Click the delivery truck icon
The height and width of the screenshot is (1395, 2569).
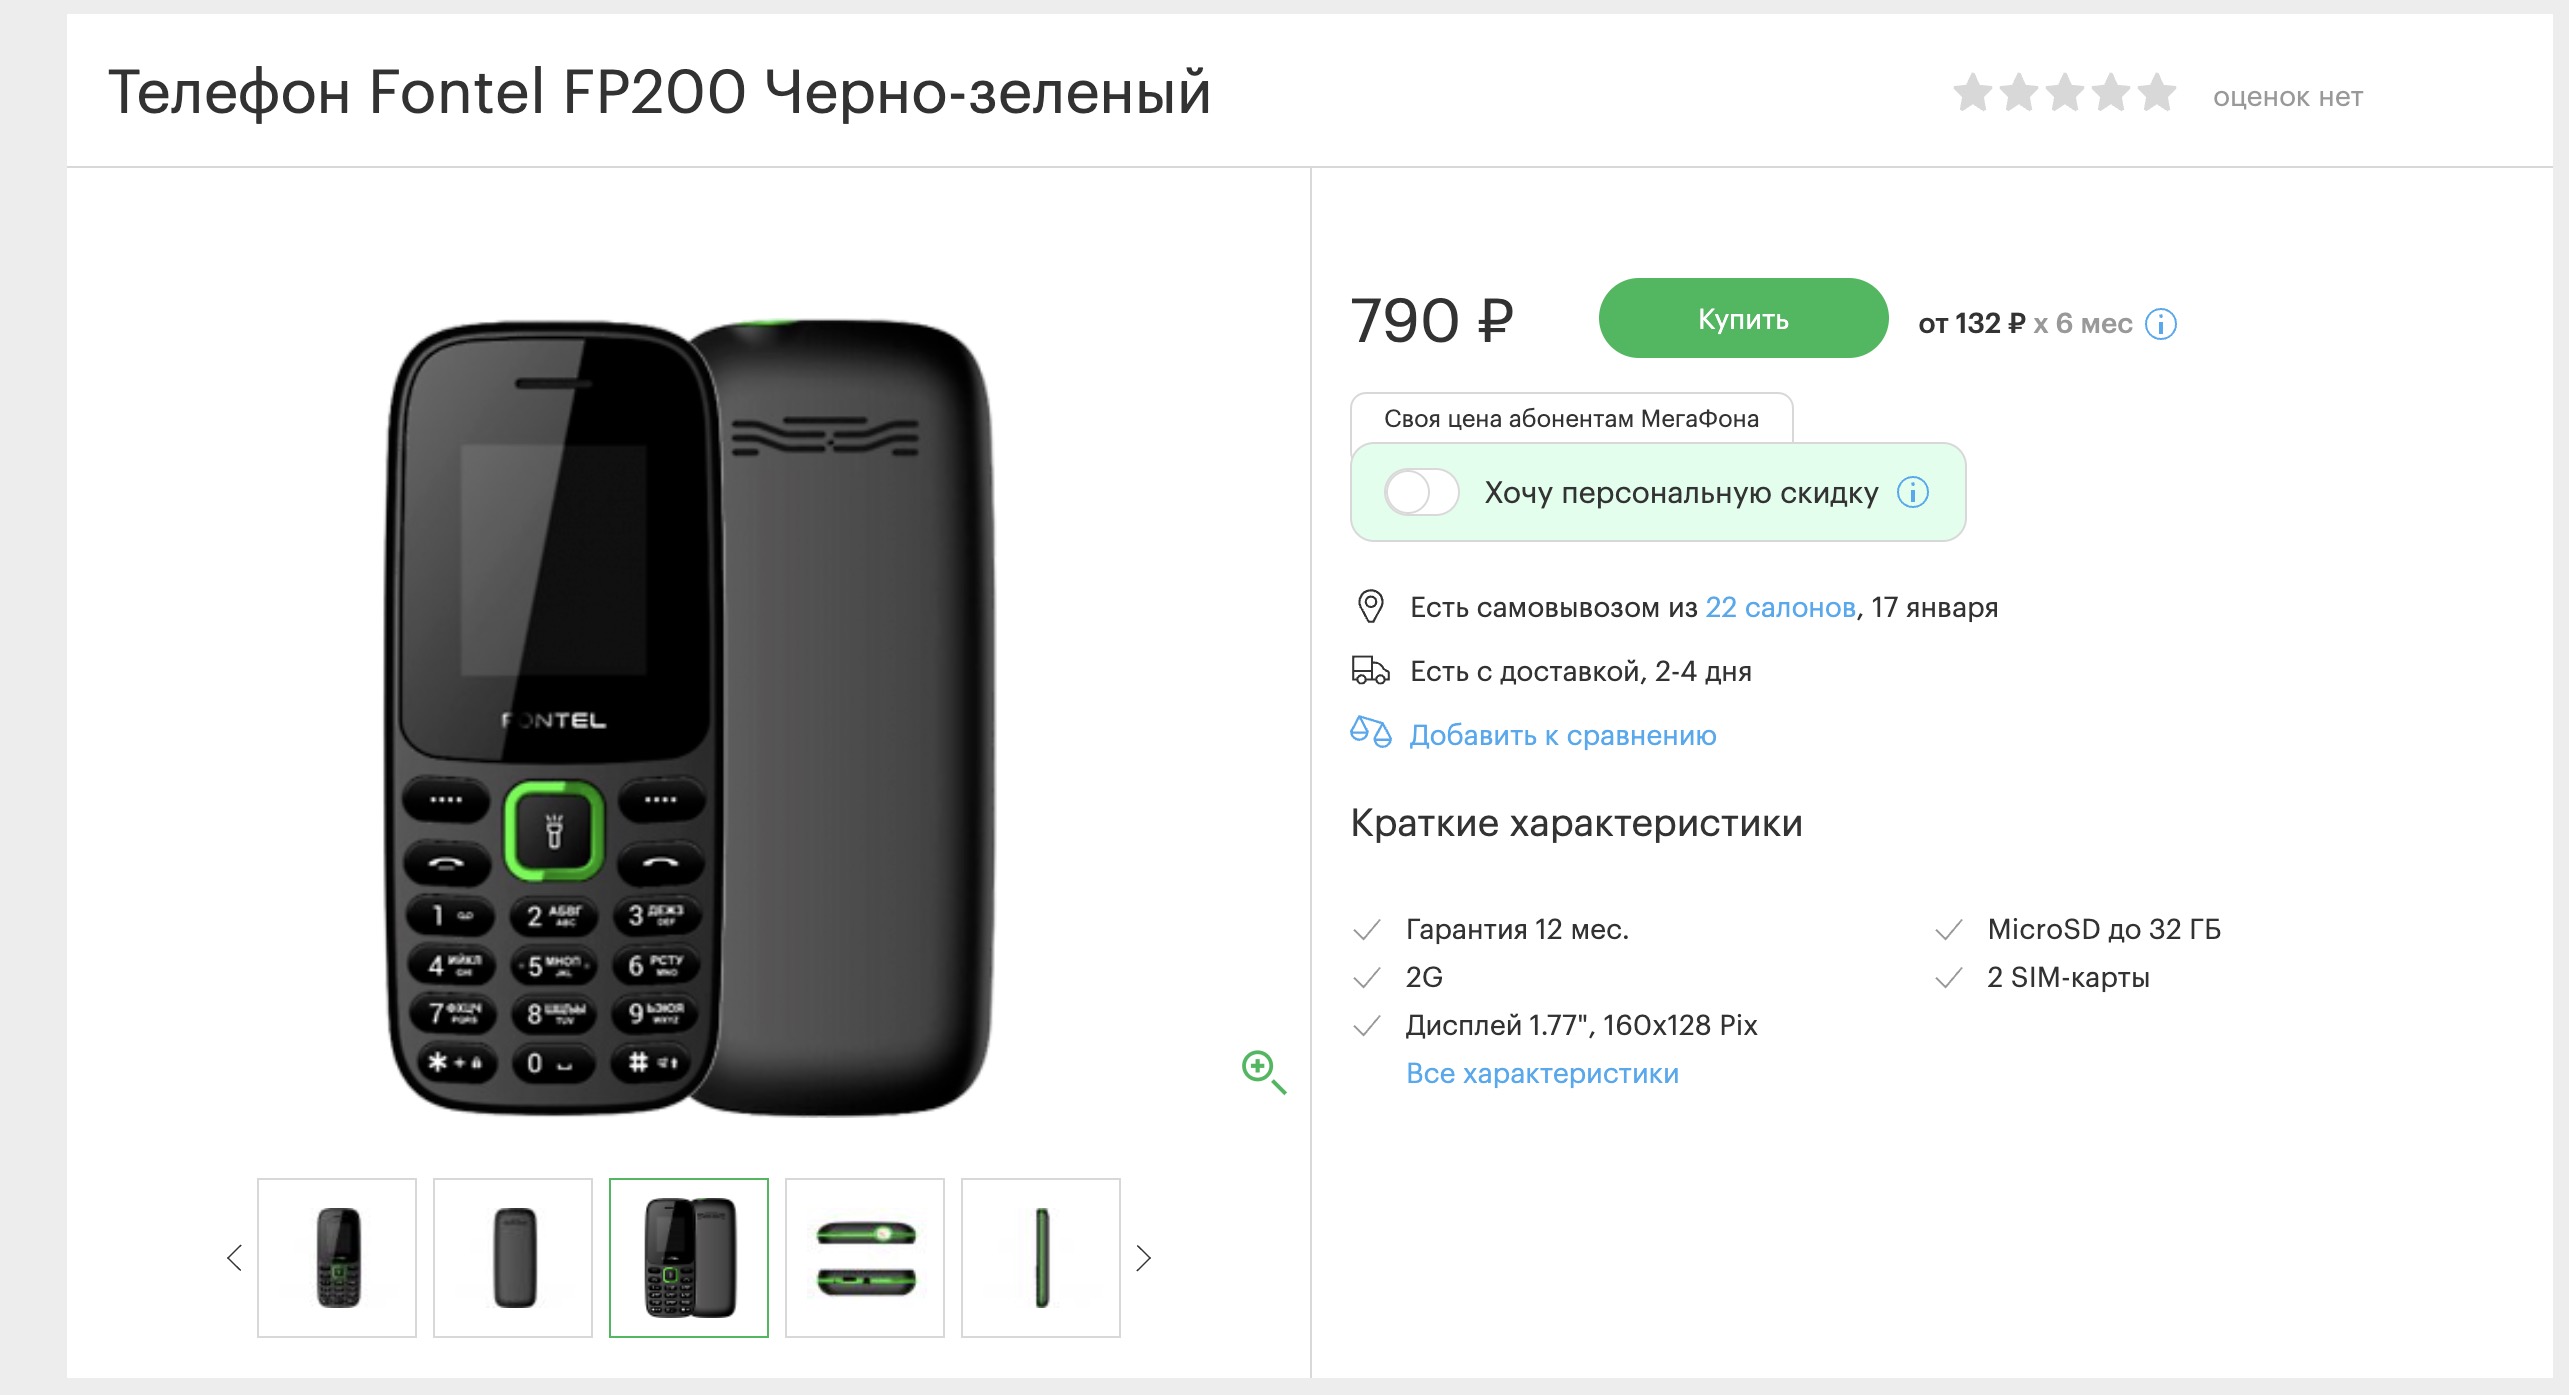point(1370,670)
